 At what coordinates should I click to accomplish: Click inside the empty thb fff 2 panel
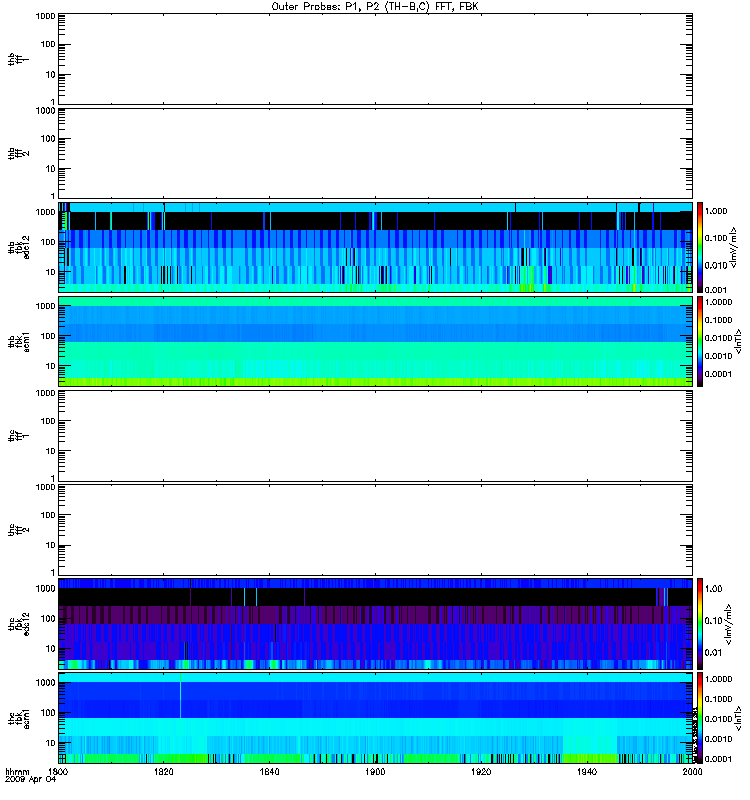click(x=375, y=153)
